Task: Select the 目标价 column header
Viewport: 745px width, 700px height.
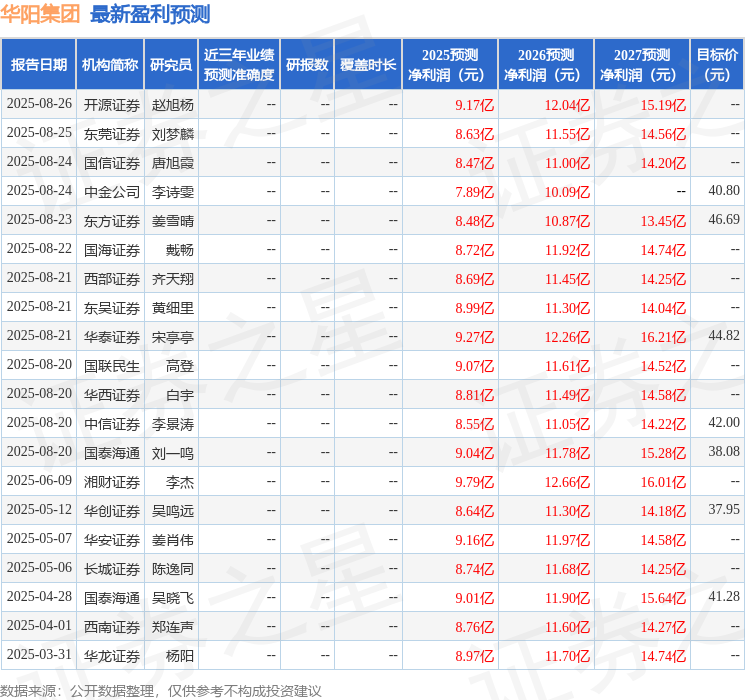Action: 716,65
